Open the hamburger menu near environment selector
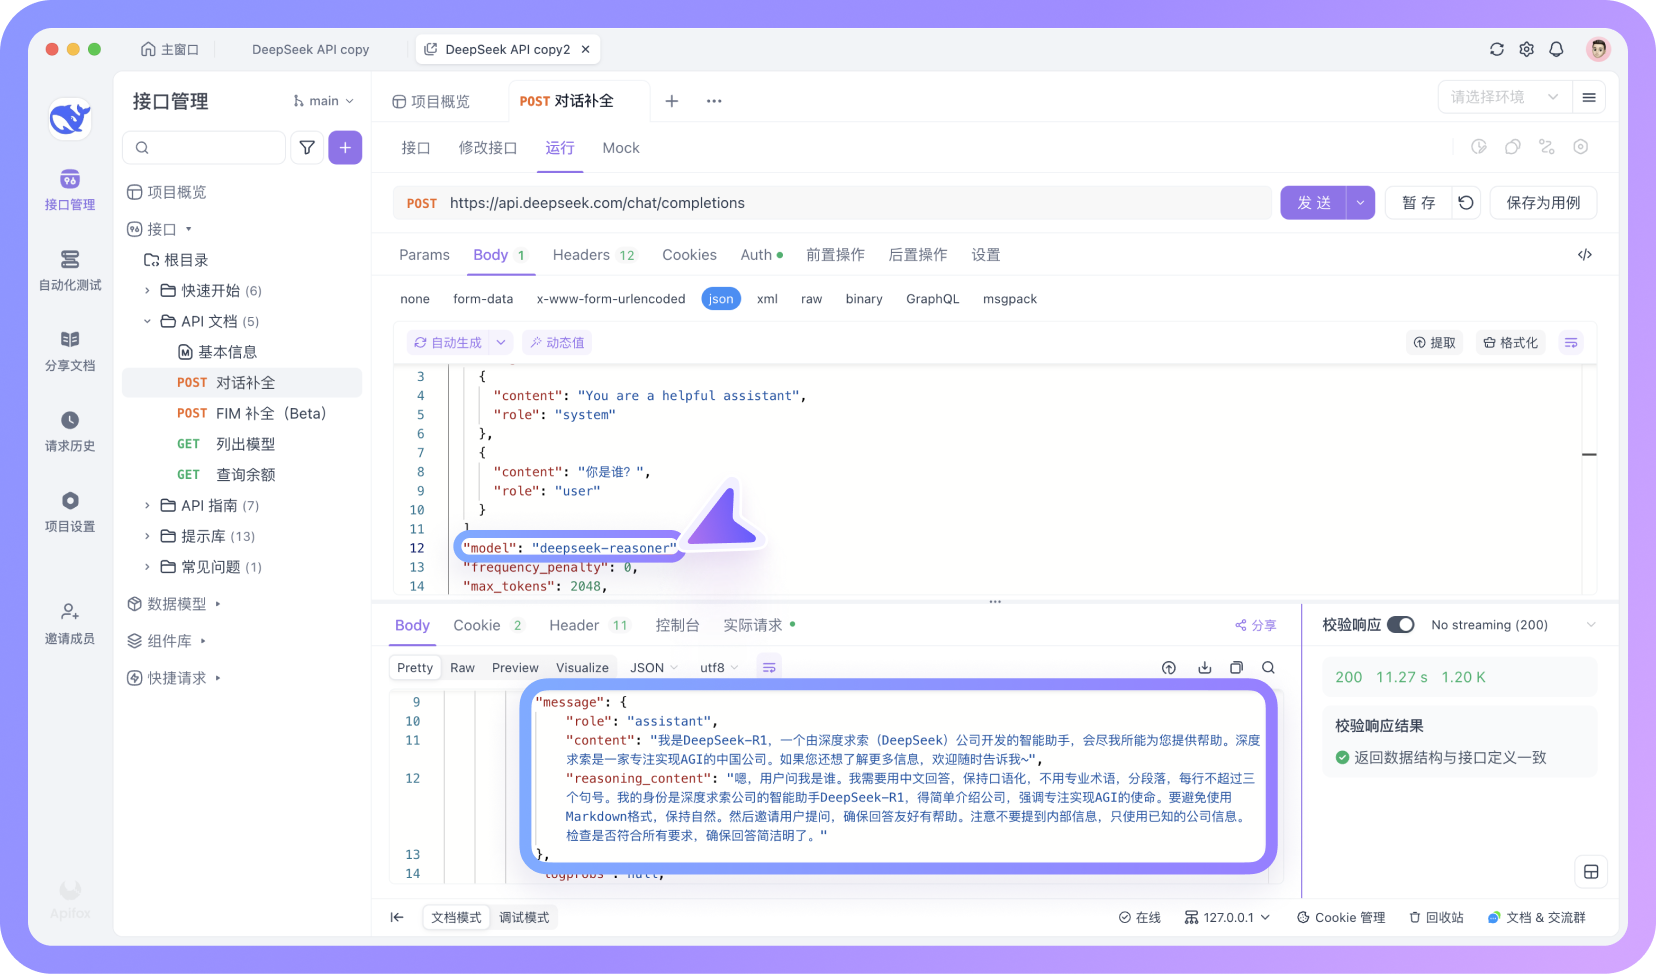 click(x=1589, y=97)
